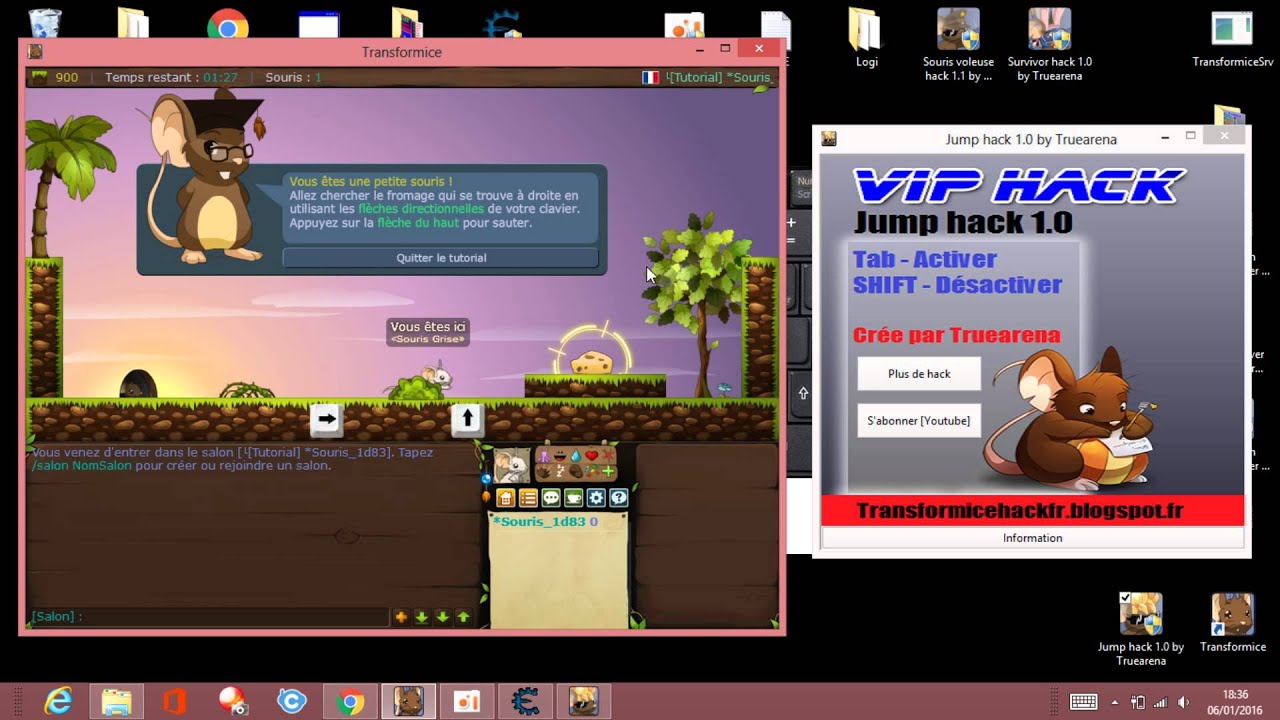This screenshot has height=720, width=1280.
Task: Open the orange list menu icon
Action: pos(528,498)
